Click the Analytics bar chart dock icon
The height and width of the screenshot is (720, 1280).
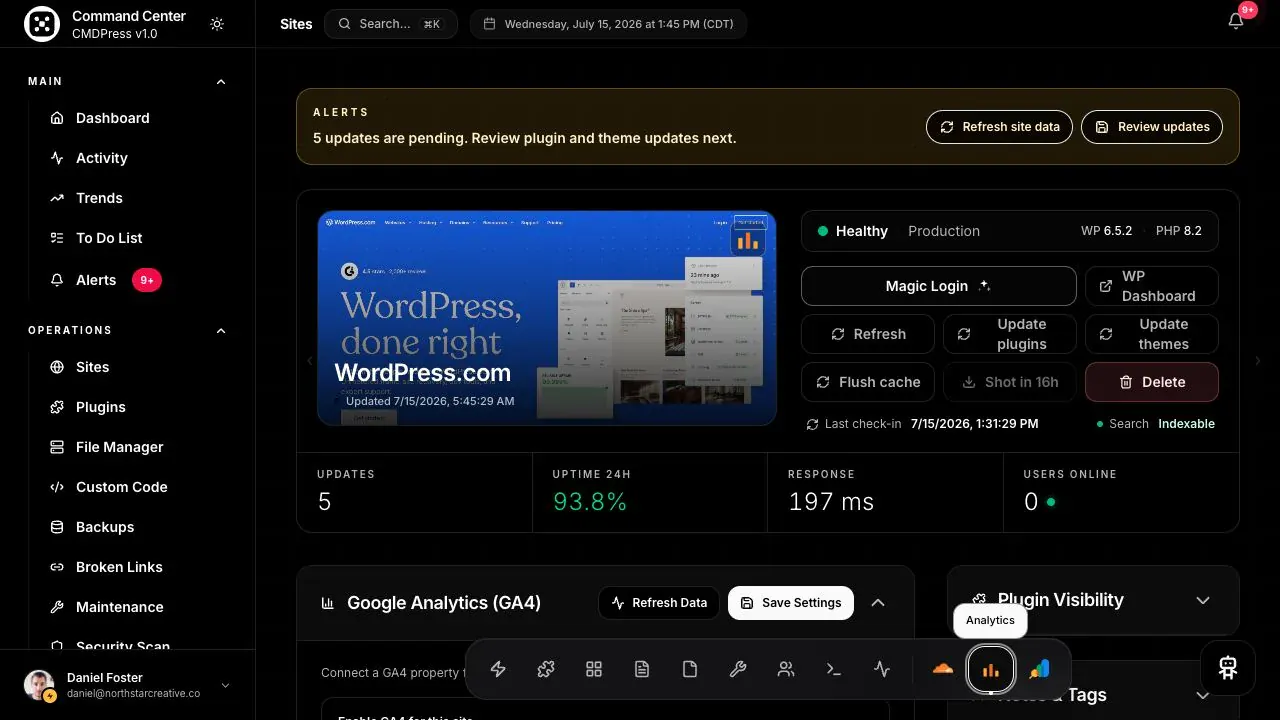(991, 670)
